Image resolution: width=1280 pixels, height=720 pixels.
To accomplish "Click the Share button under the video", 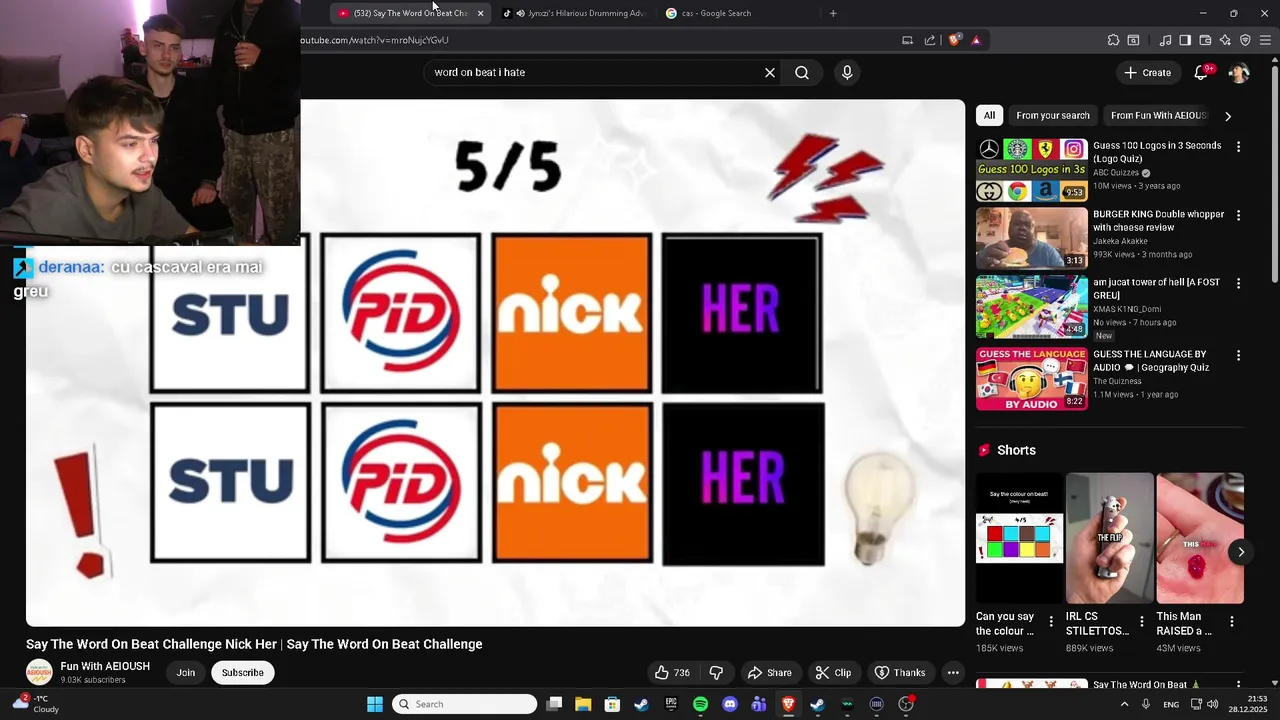I will click(x=770, y=673).
